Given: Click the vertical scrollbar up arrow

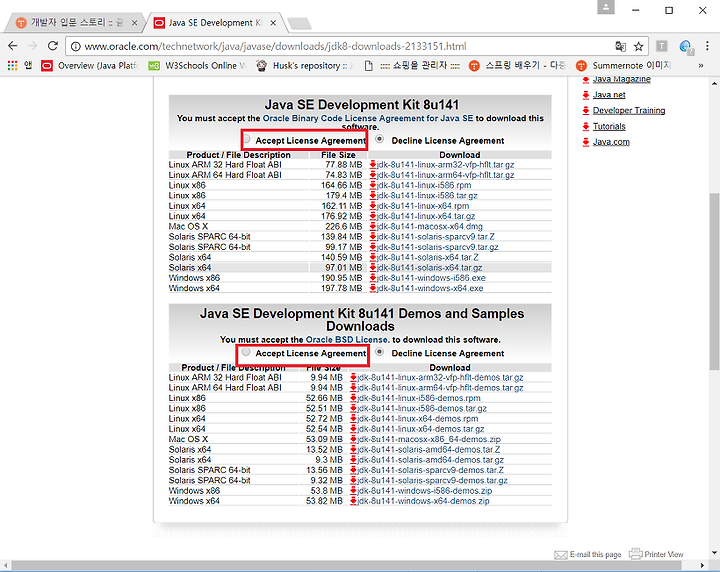Looking at the screenshot, I should (x=714, y=84).
